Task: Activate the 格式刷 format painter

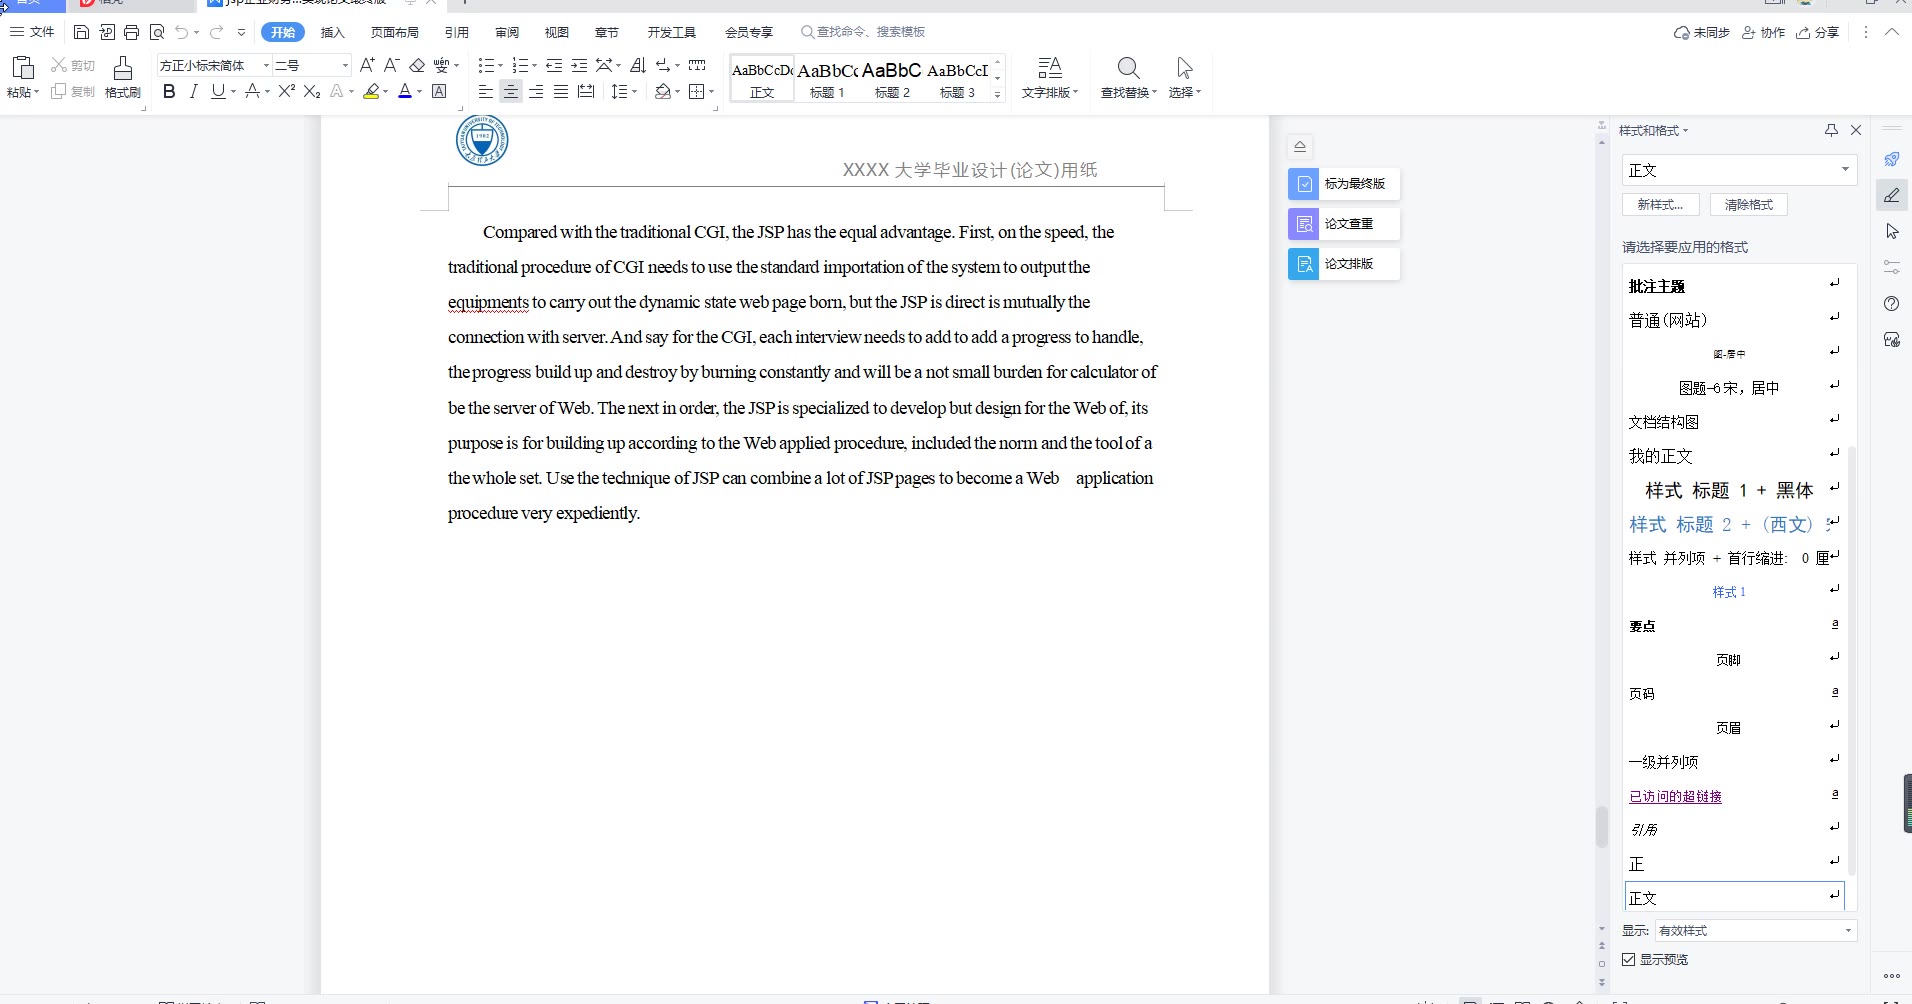Action: click(123, 77)
